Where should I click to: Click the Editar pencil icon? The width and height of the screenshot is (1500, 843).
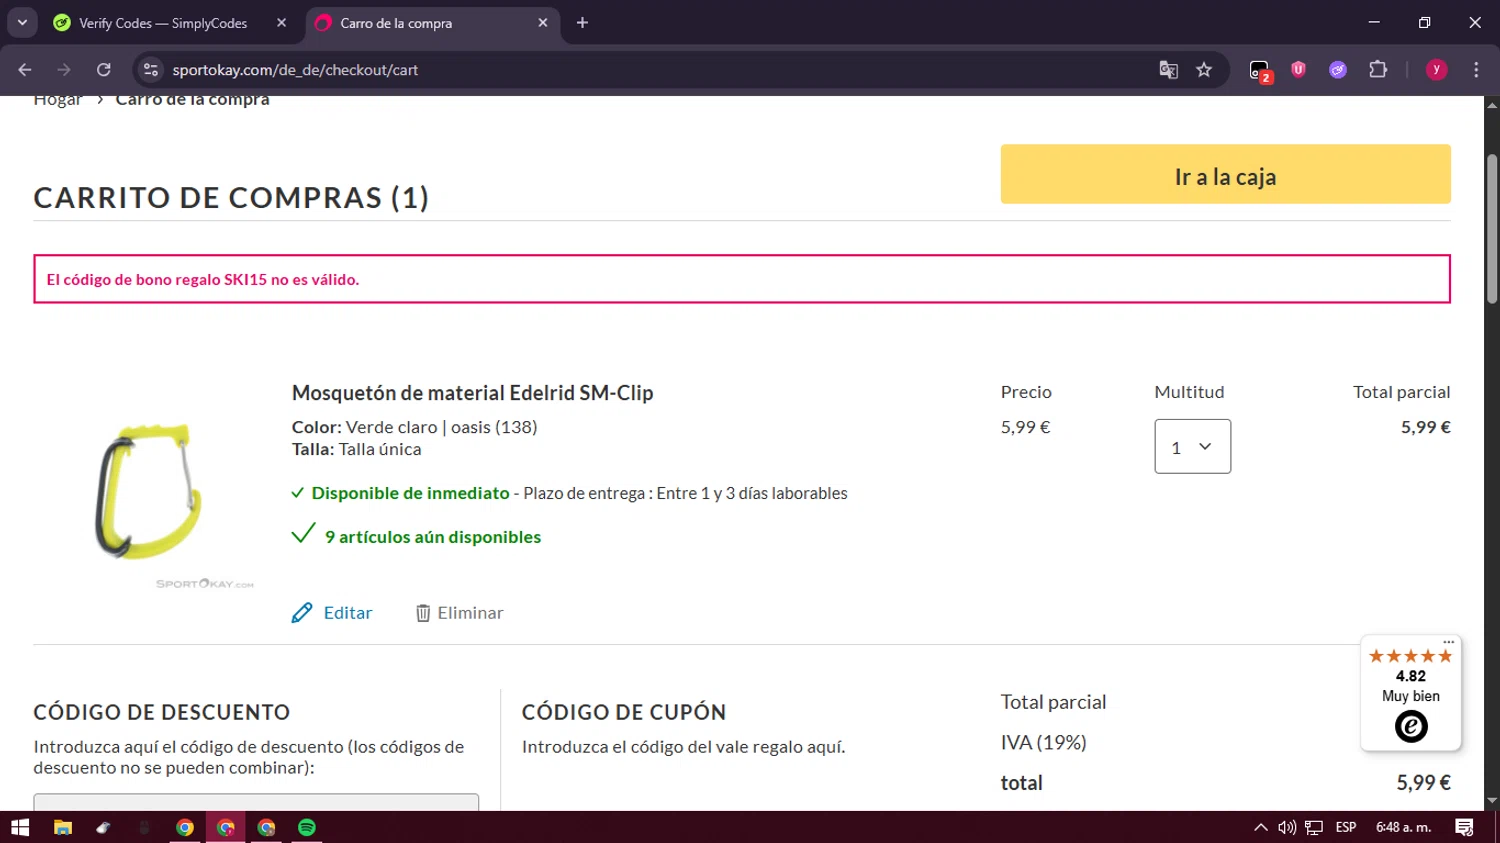(302, 613)
